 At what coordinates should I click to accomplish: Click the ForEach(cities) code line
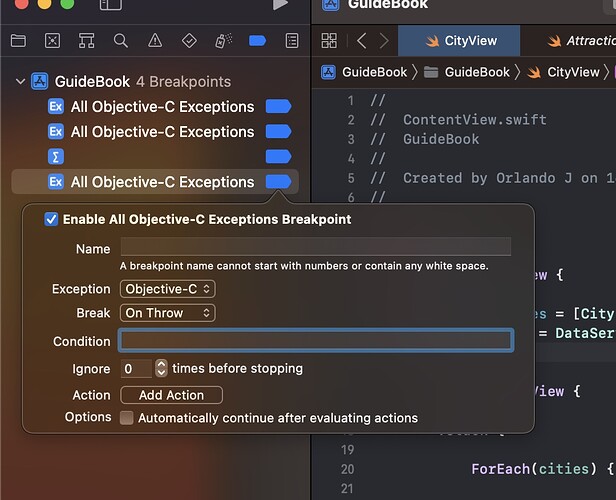click(542, 469)
